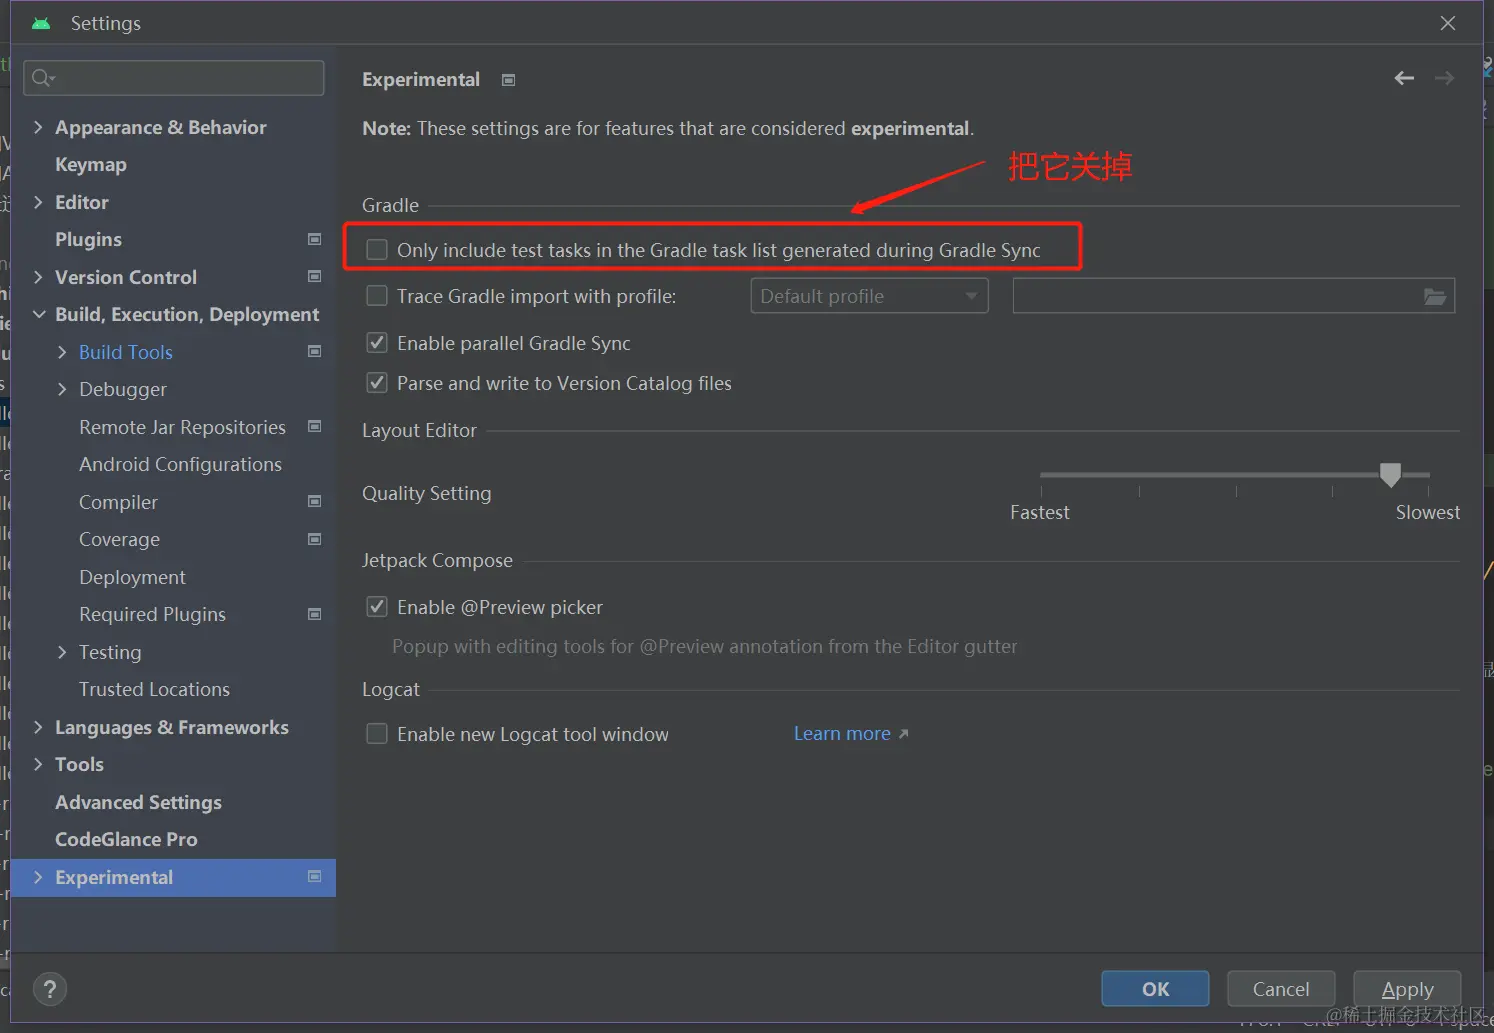The width and height of the screenshot is (1494, 1033).
Task: Open the Default profile dropdown
Action: click(x=869, y=296)
